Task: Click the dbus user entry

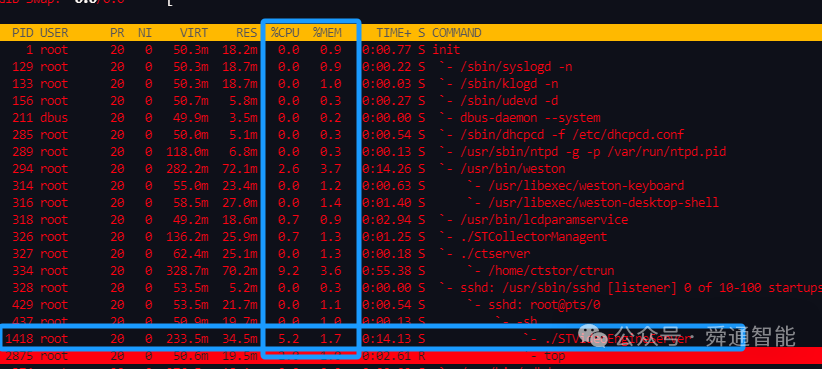Action: pos(54,118)
